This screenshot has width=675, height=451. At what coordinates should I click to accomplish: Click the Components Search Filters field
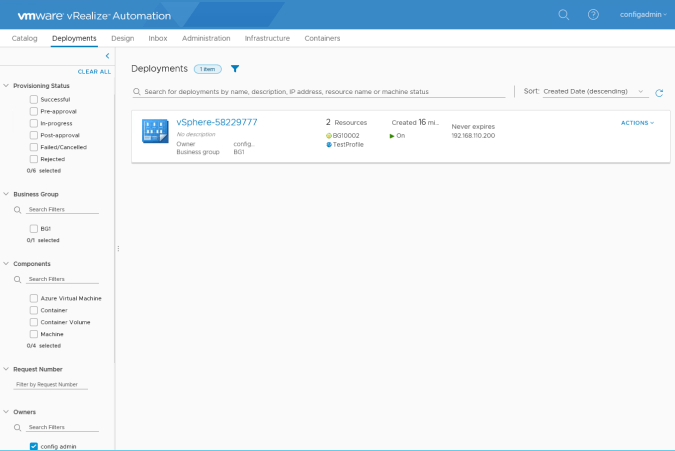click(x=62, y=279)
